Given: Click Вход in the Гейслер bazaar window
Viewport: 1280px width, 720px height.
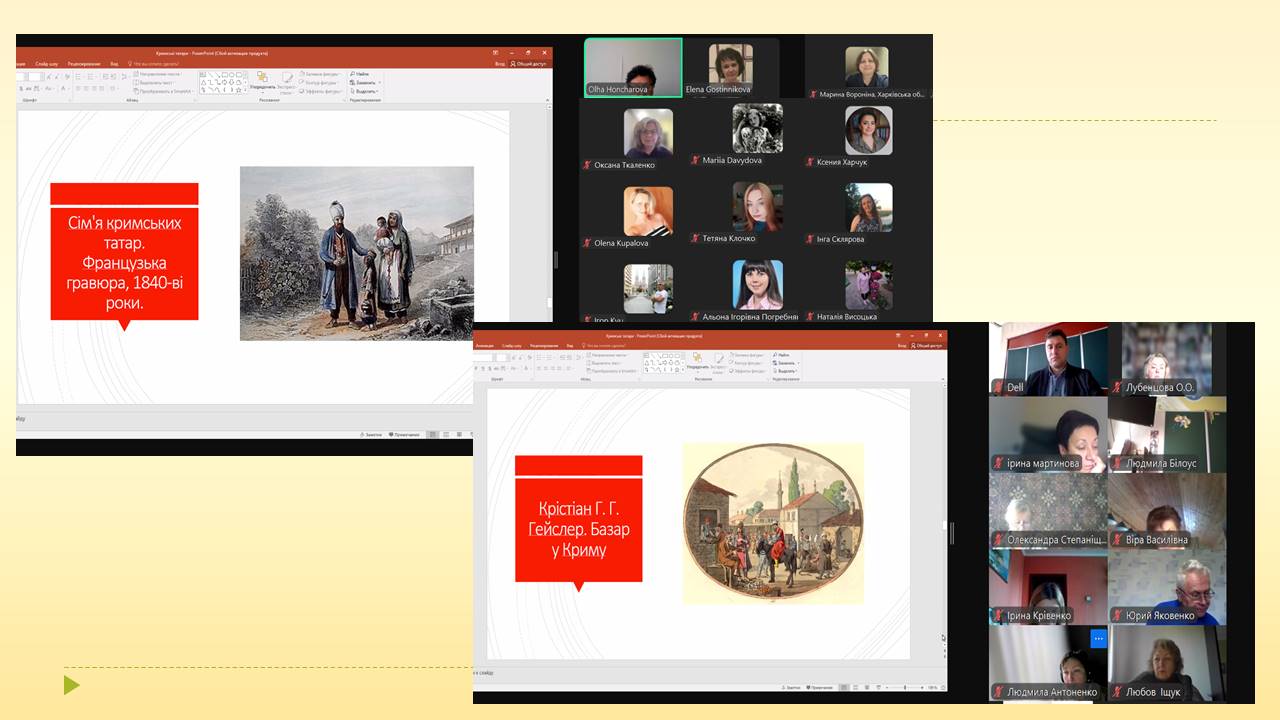Looking at the screenshot, I should [902, 346].
